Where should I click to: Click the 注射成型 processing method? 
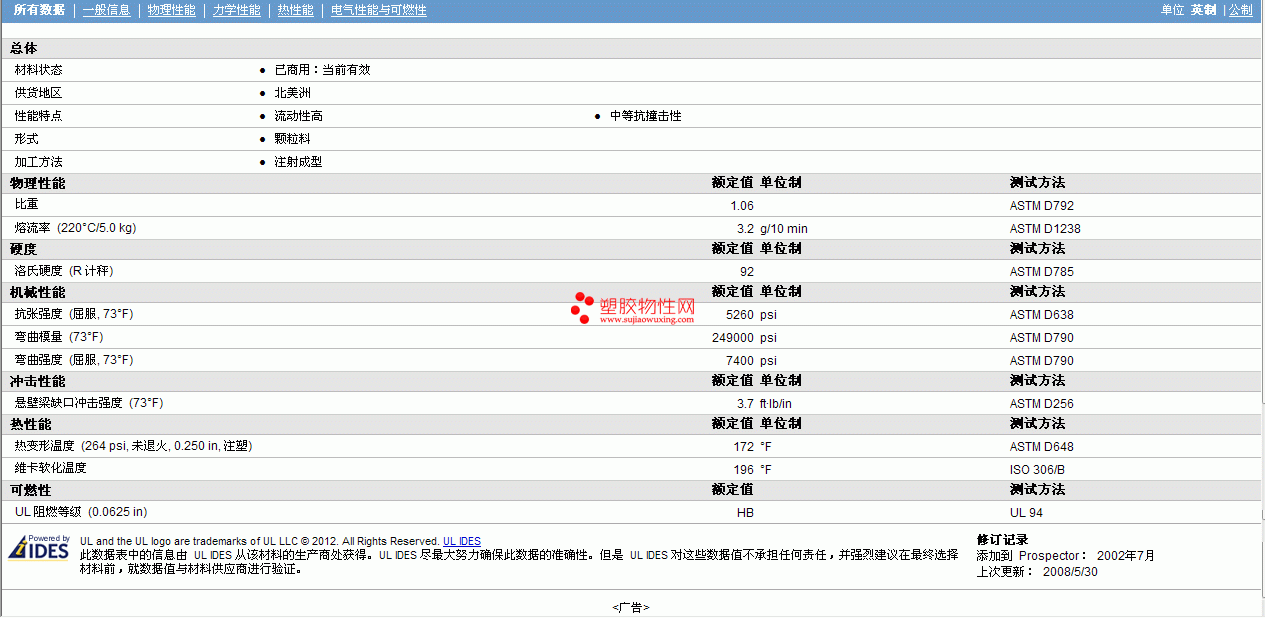click(298, 162)
